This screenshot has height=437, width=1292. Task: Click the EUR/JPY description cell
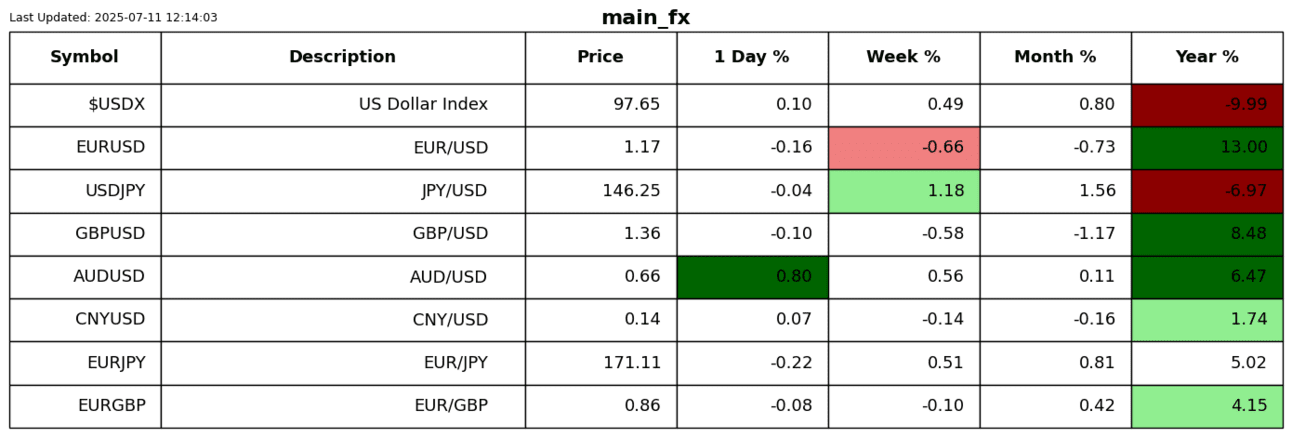click(x=342, y=363)
